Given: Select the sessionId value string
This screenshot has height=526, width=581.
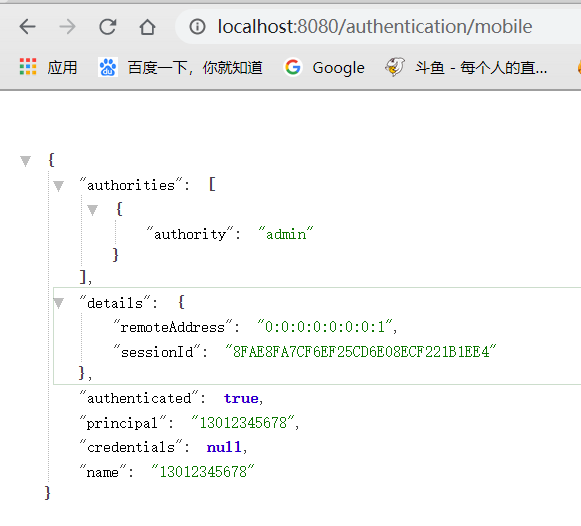Looking at the screenshot, I should click(361, 351).
